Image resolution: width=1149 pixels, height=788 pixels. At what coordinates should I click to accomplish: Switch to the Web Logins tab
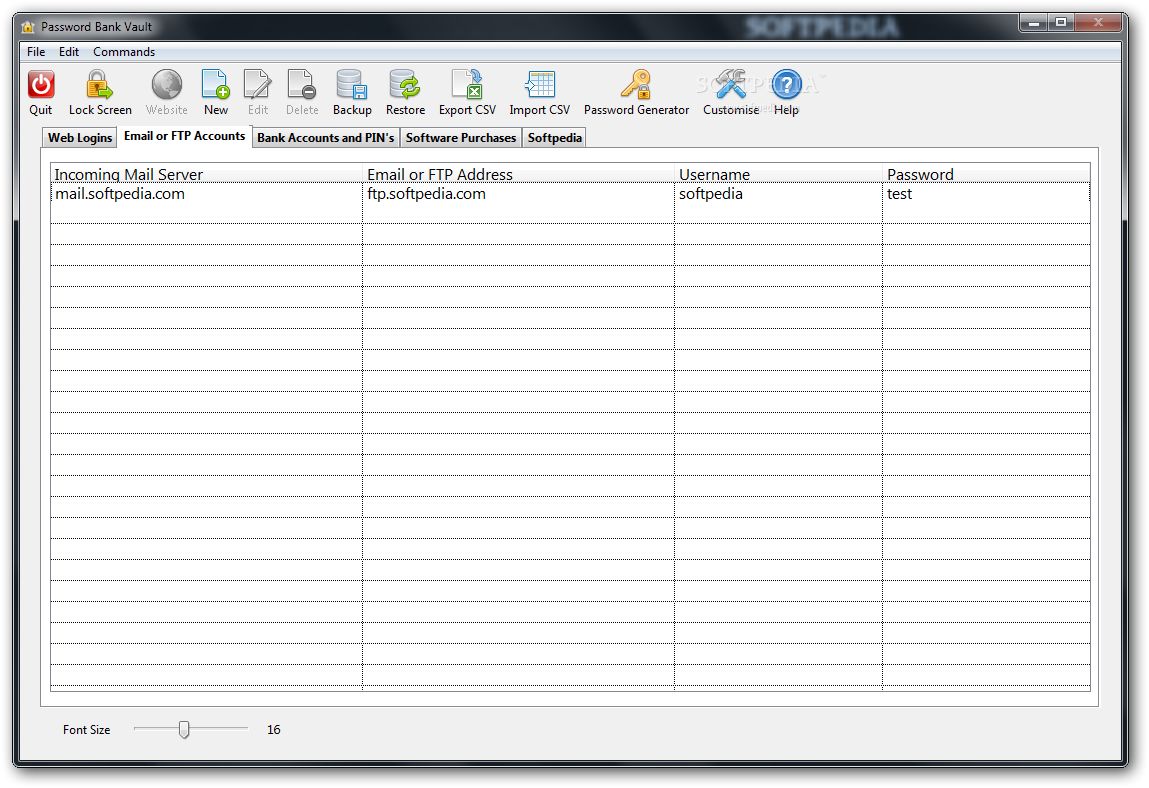point(80,138)
